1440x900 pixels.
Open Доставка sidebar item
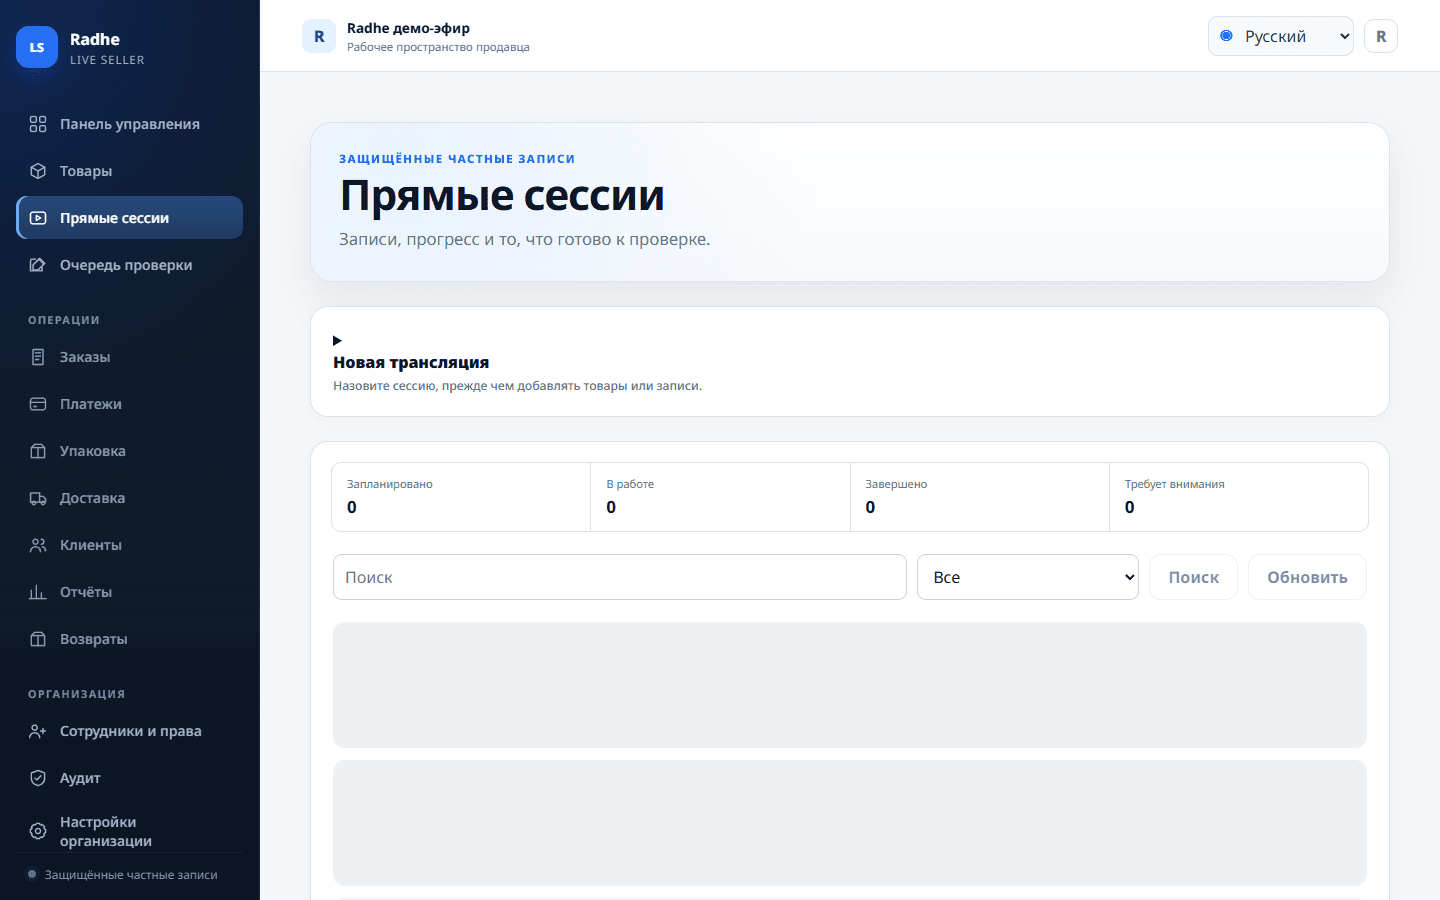[129, 498]
